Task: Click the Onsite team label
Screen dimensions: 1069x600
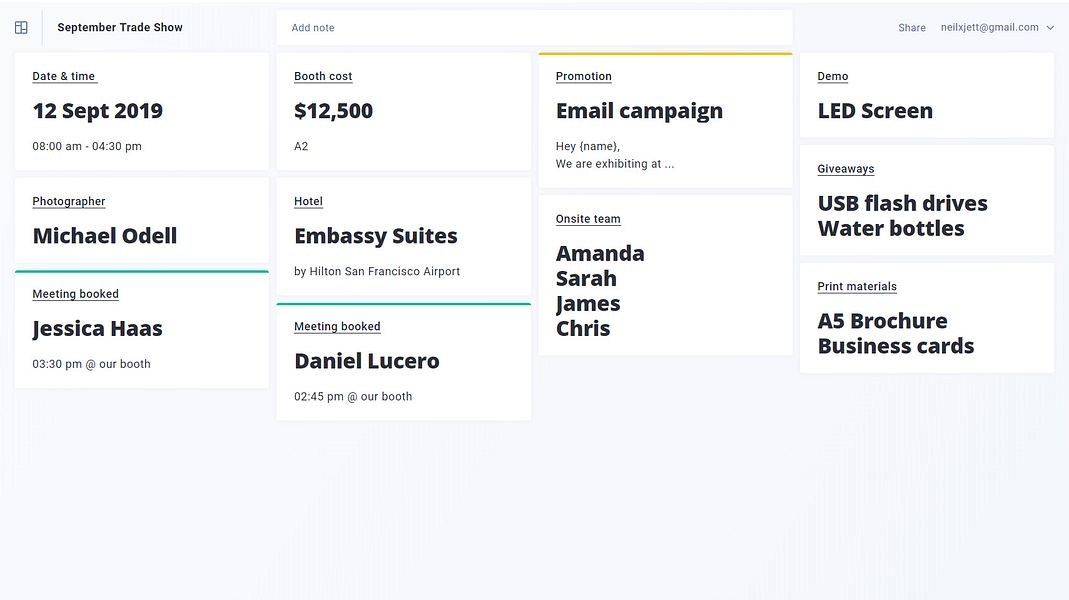Action: pyautogui.click(x=588, y=219)
